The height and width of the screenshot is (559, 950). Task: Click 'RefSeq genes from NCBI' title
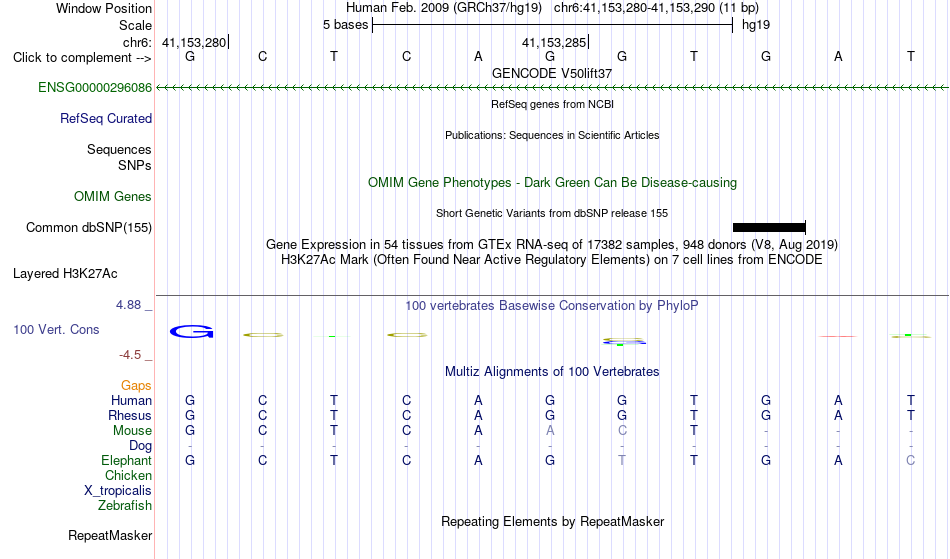point(553,104)
